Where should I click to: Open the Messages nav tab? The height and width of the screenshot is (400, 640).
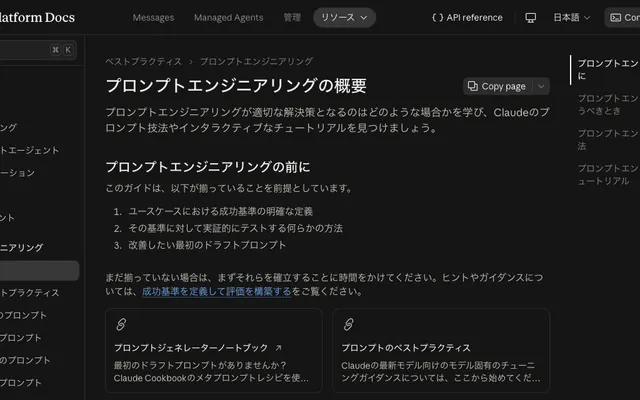153,18
